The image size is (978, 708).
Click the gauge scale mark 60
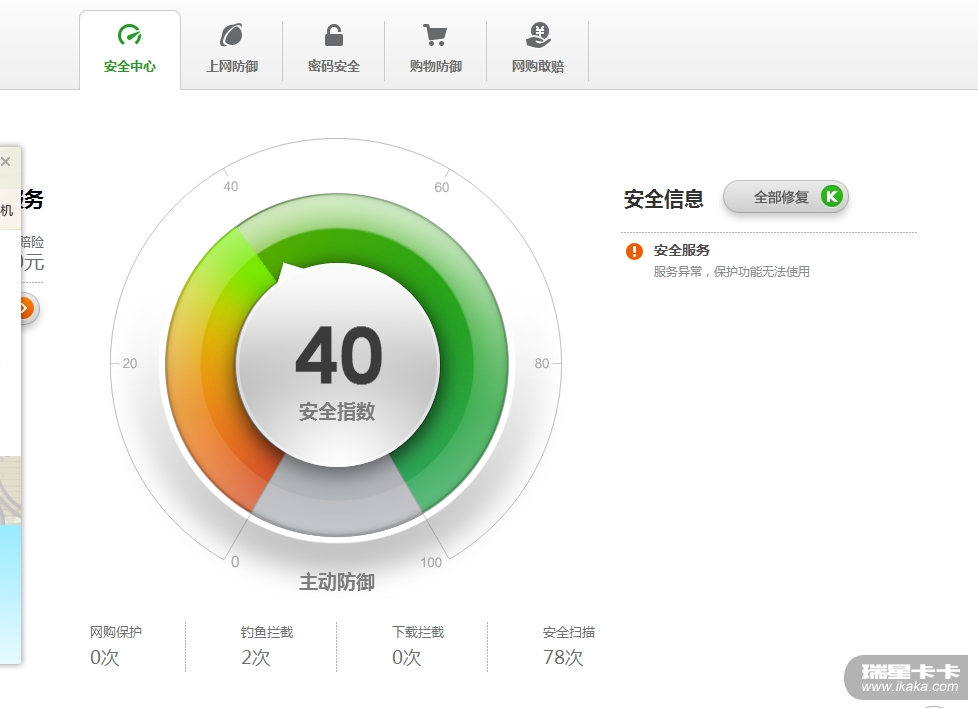(442, 187)
